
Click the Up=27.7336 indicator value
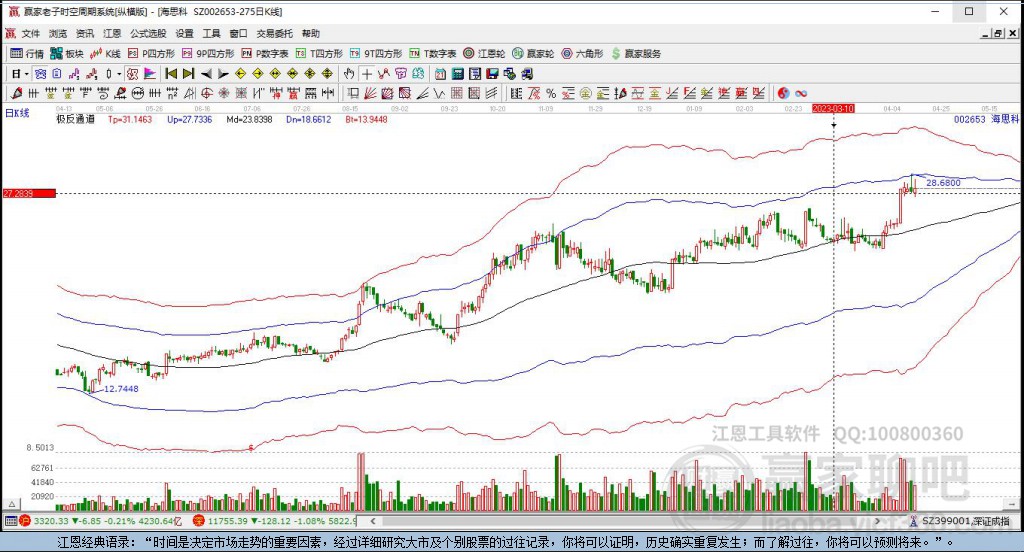tap(189, 120)
